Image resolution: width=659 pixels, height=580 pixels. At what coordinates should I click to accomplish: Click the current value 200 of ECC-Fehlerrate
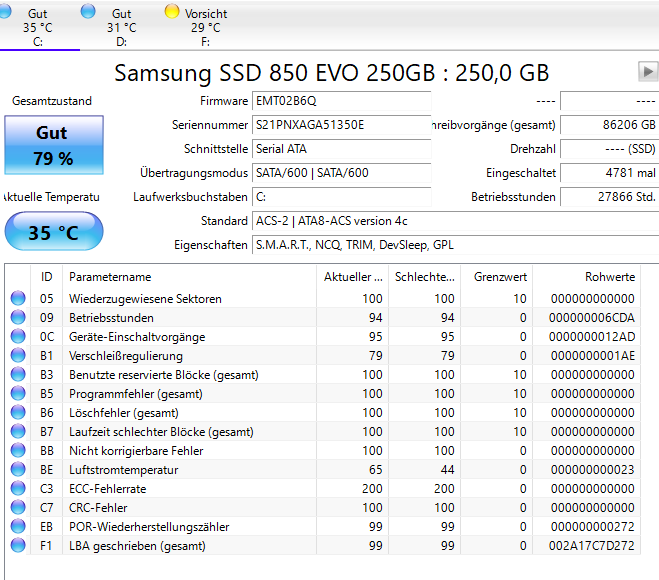(372, 489)
